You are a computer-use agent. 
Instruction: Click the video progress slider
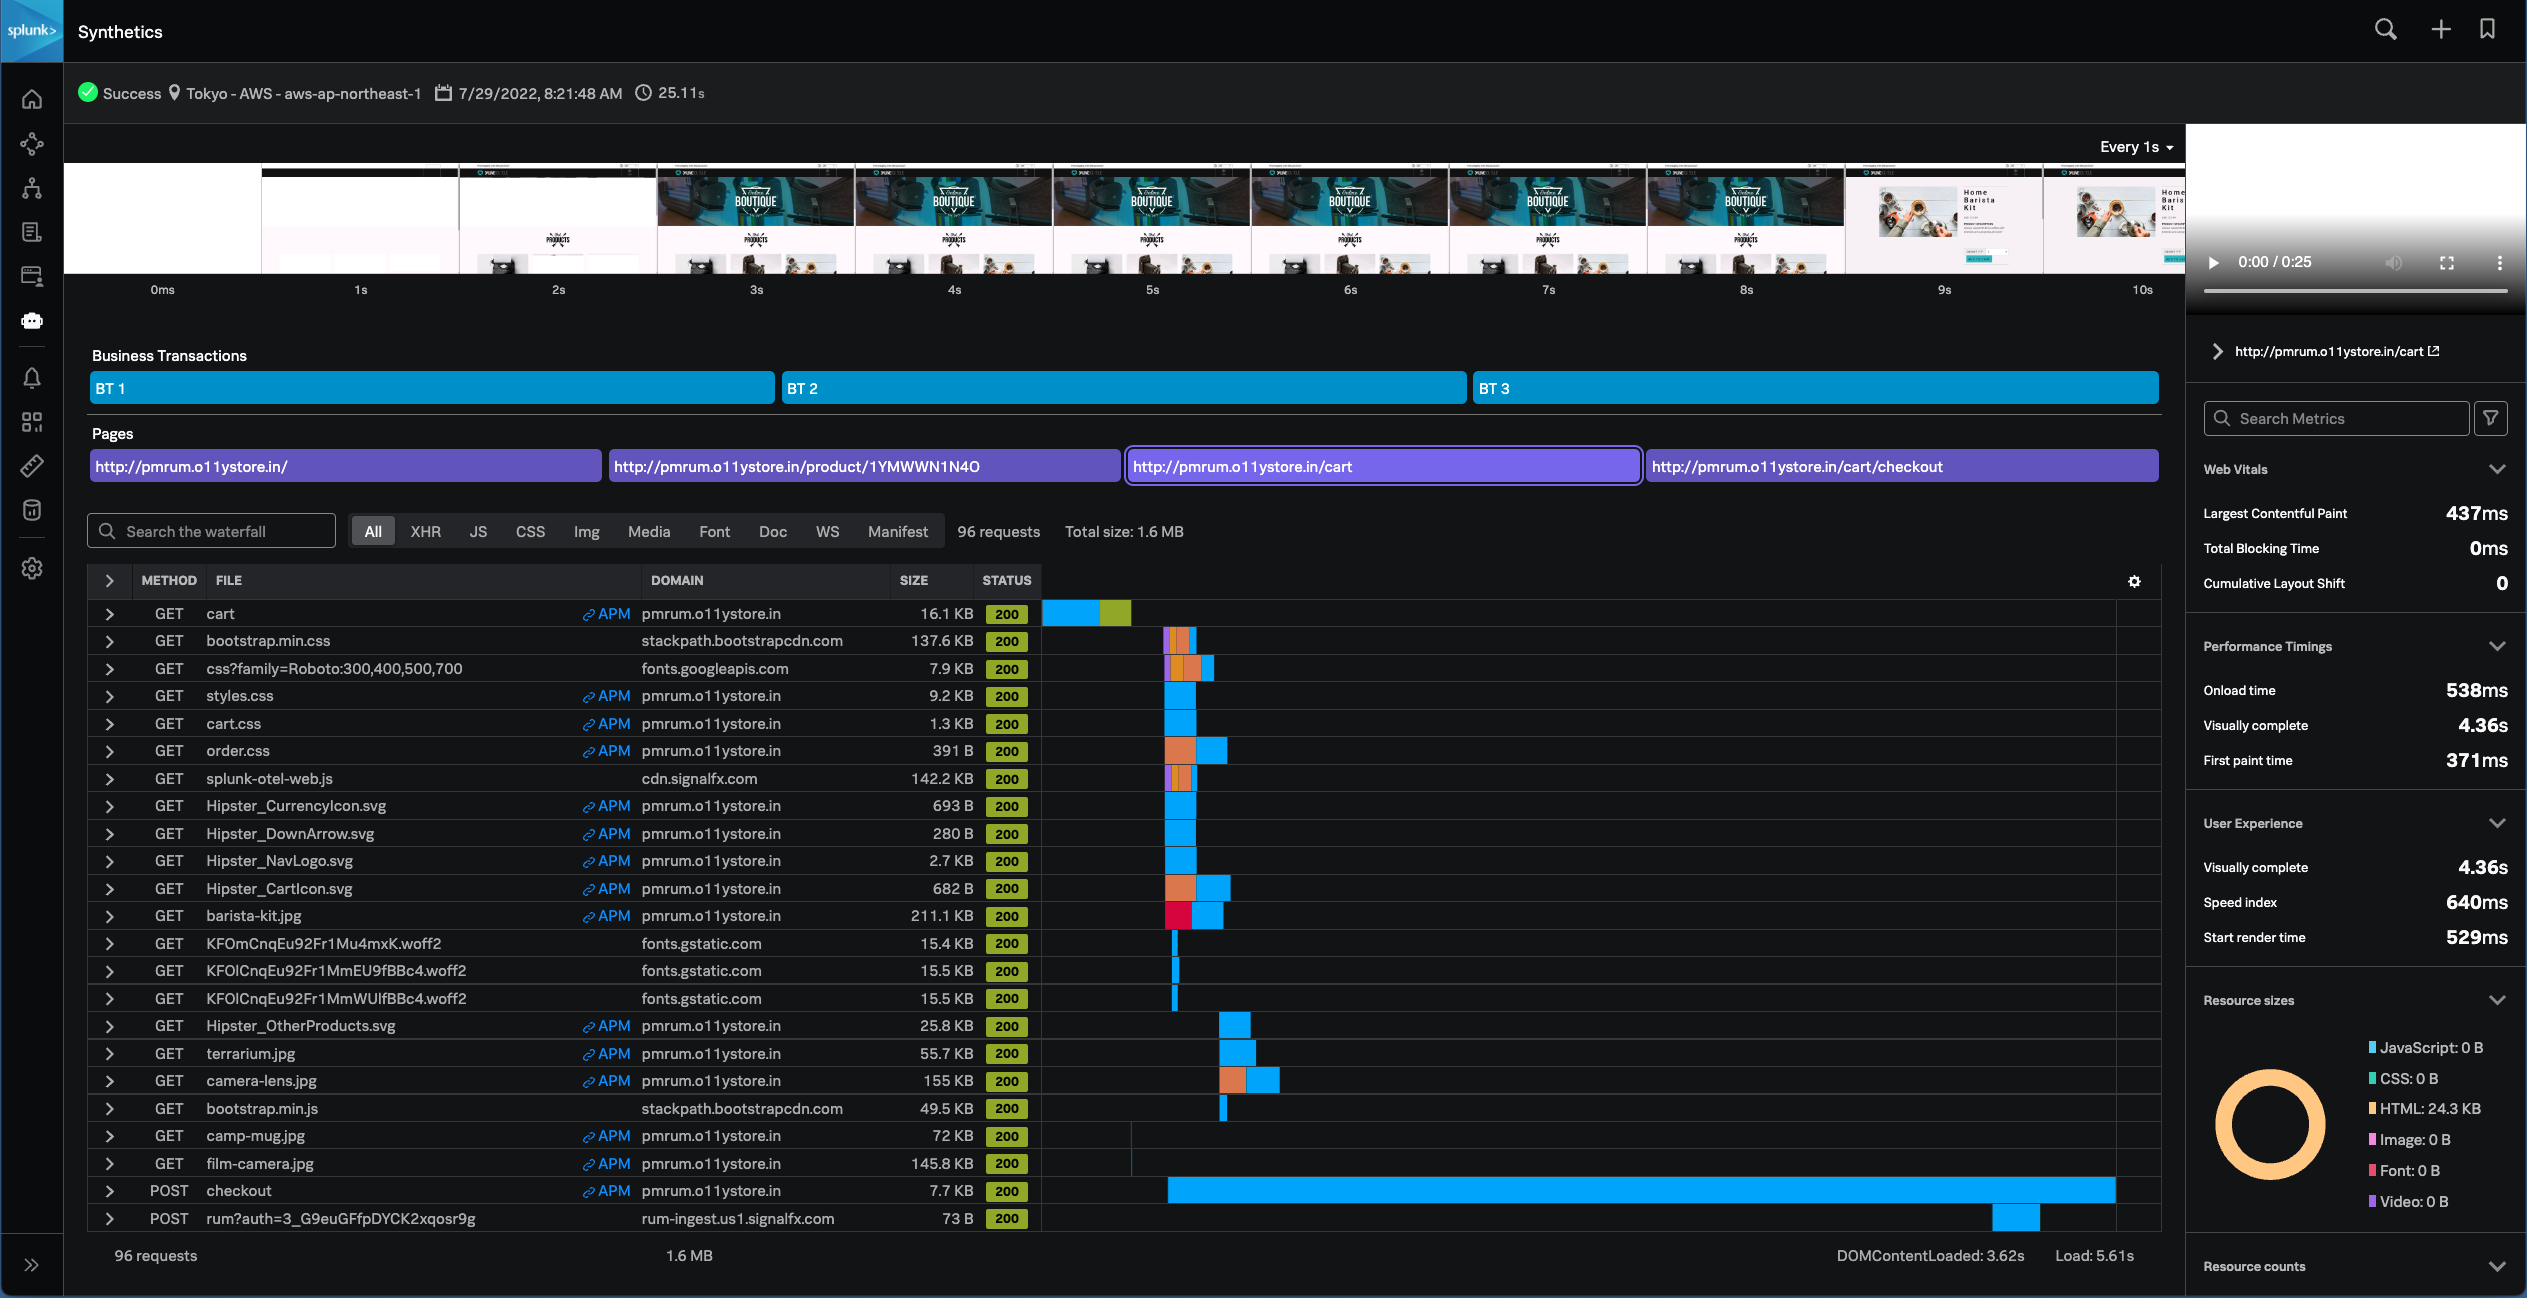(2355, 290)
